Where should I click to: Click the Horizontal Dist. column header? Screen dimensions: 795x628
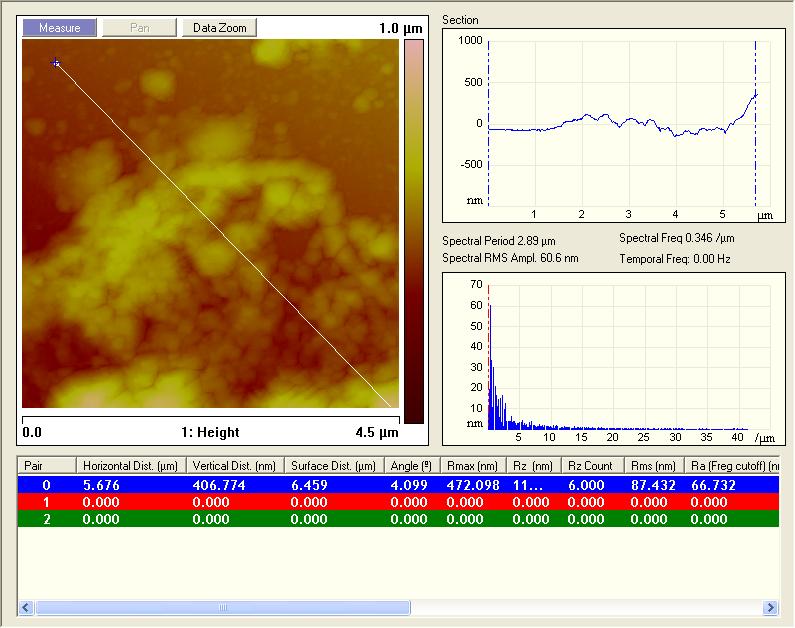[131, 466]
